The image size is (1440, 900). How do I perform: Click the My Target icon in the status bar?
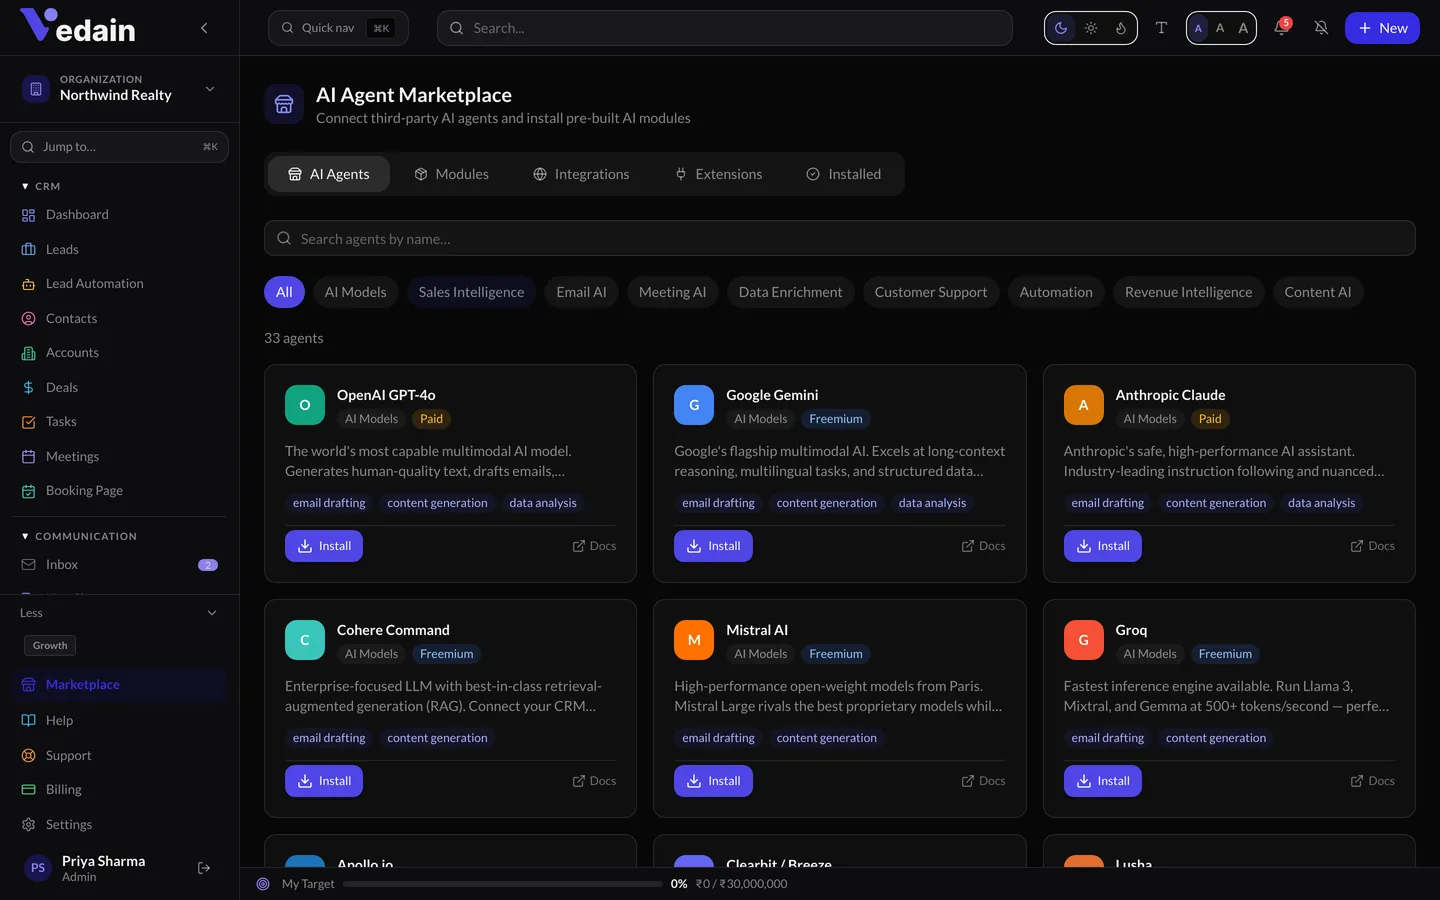pyautogui.click(x=263, y=884)
